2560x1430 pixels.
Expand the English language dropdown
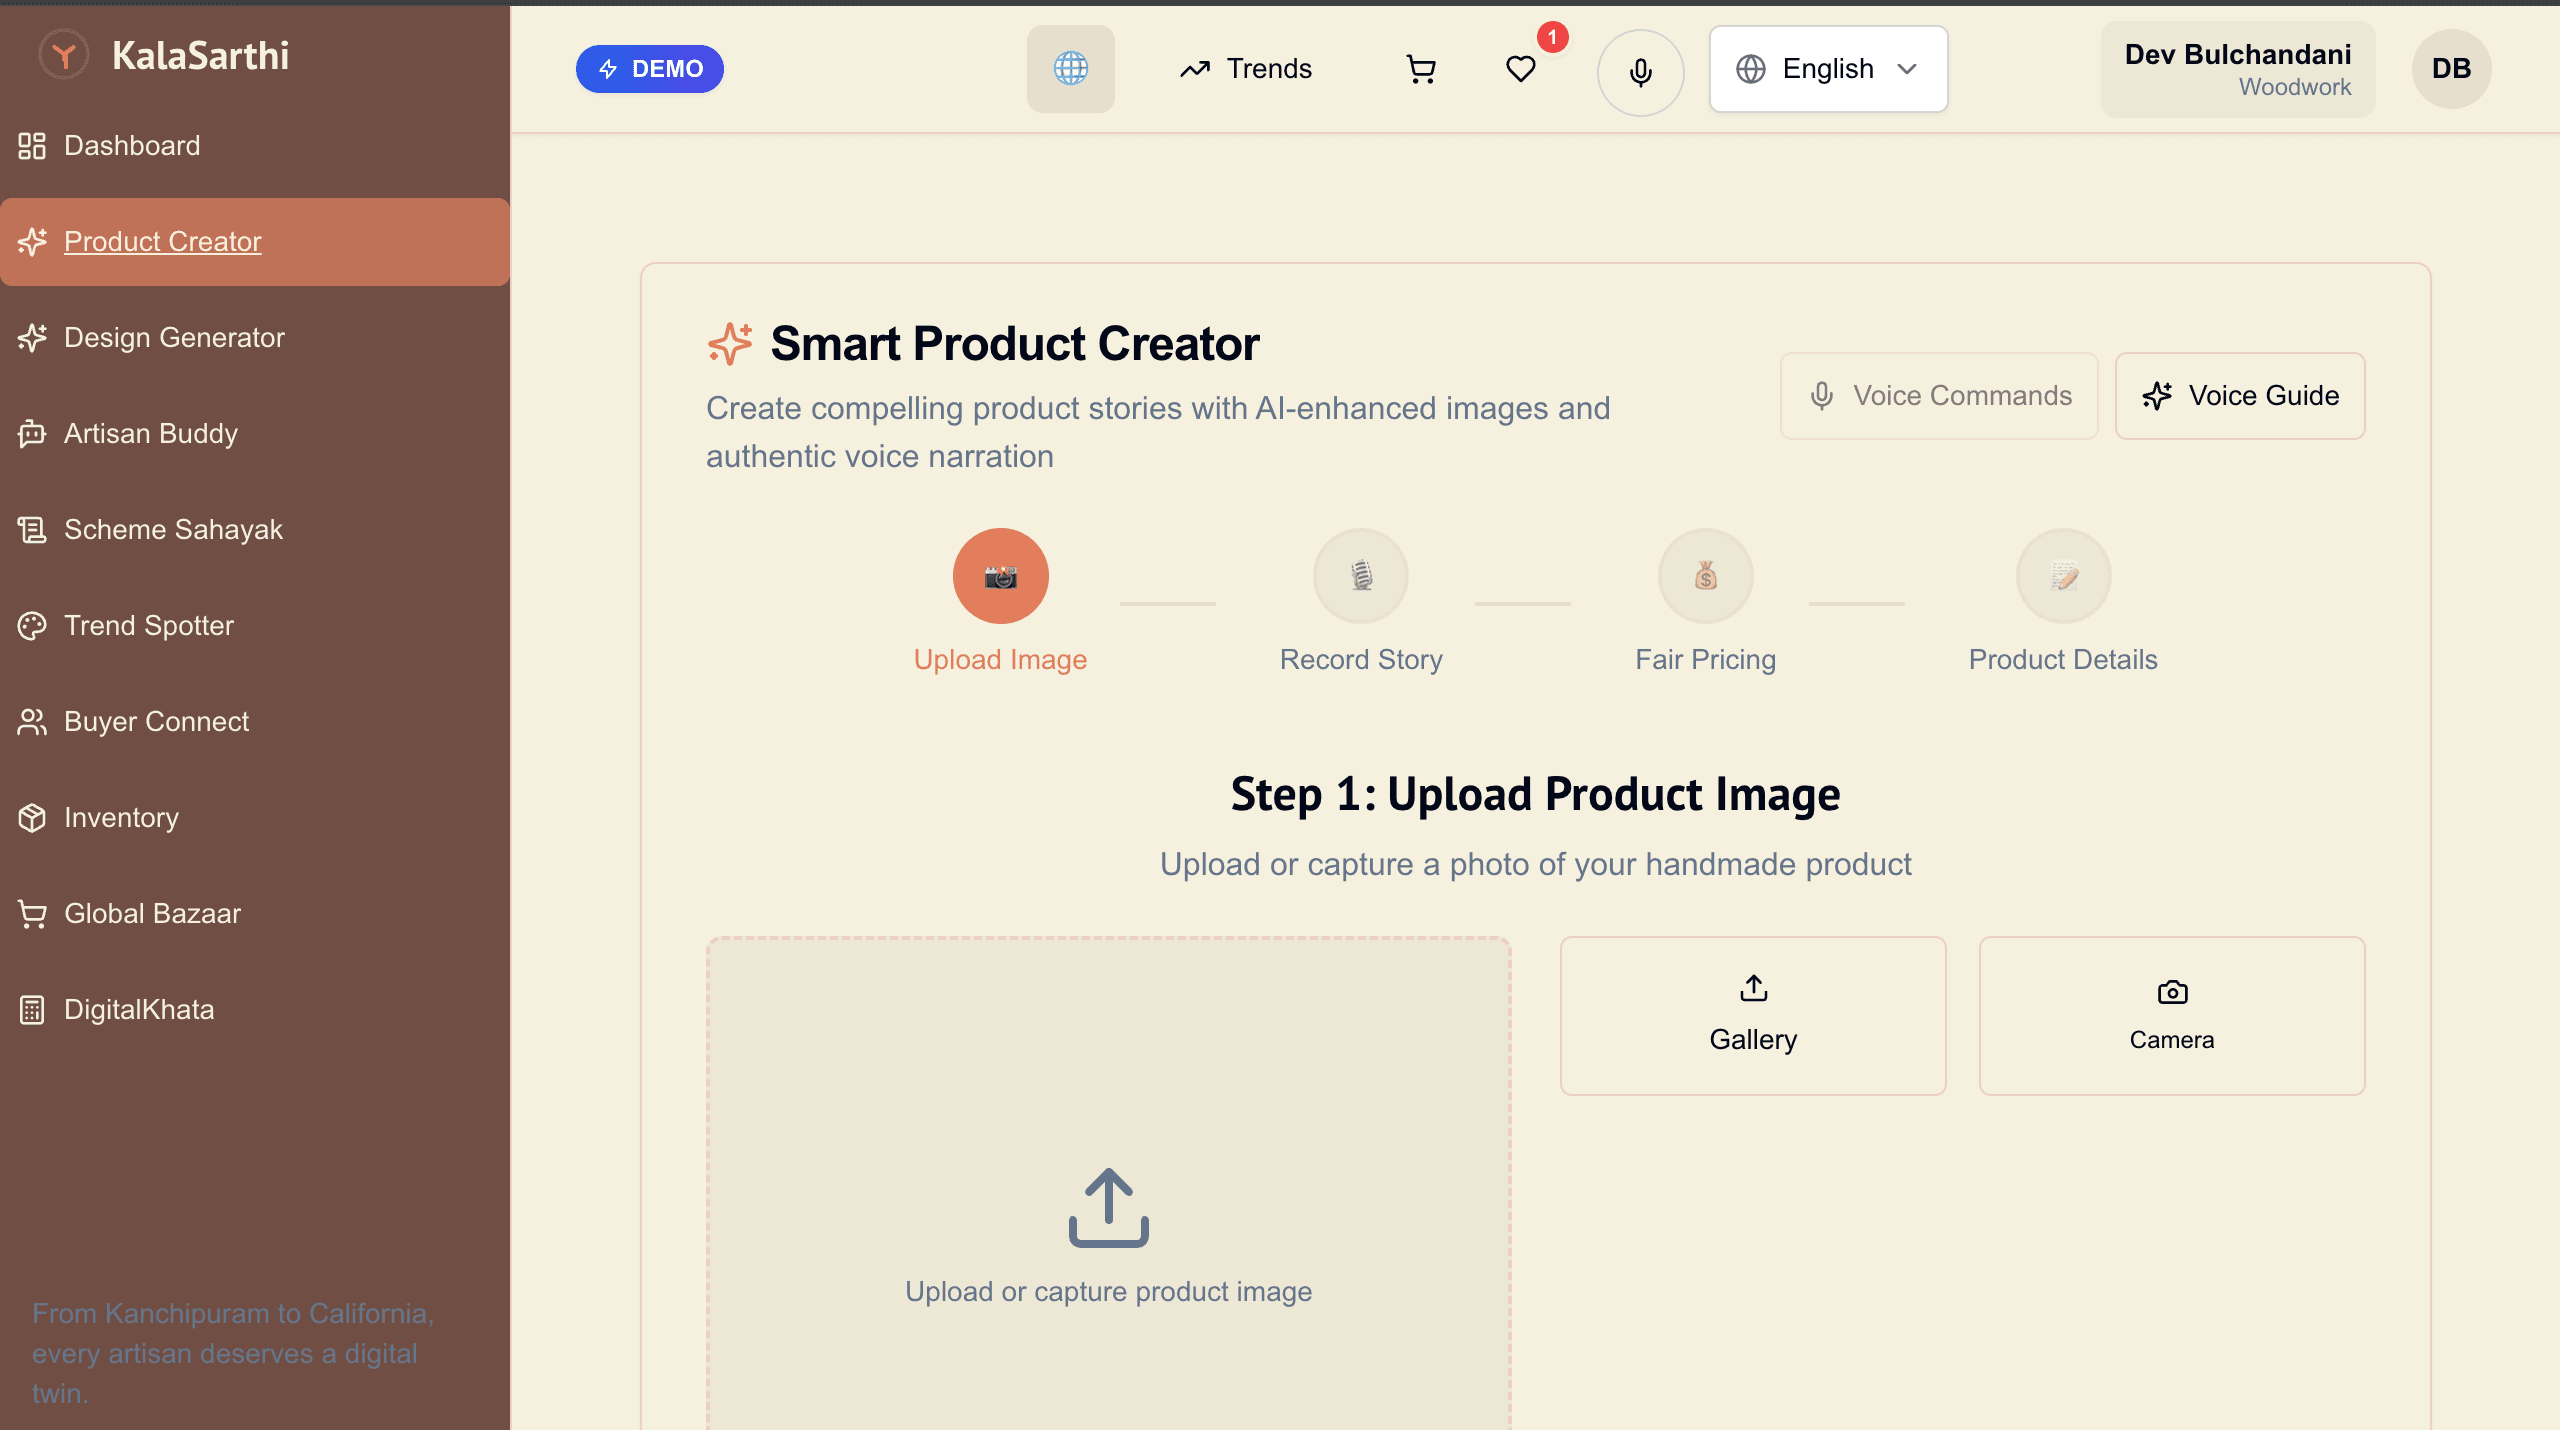1828,69
